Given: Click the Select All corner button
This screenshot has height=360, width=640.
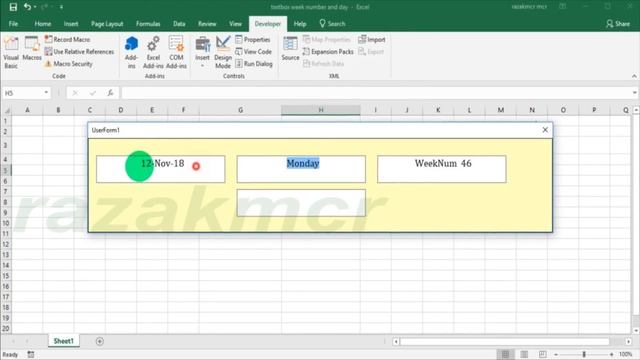Looking at the screenshot, I should pos(6,110).
